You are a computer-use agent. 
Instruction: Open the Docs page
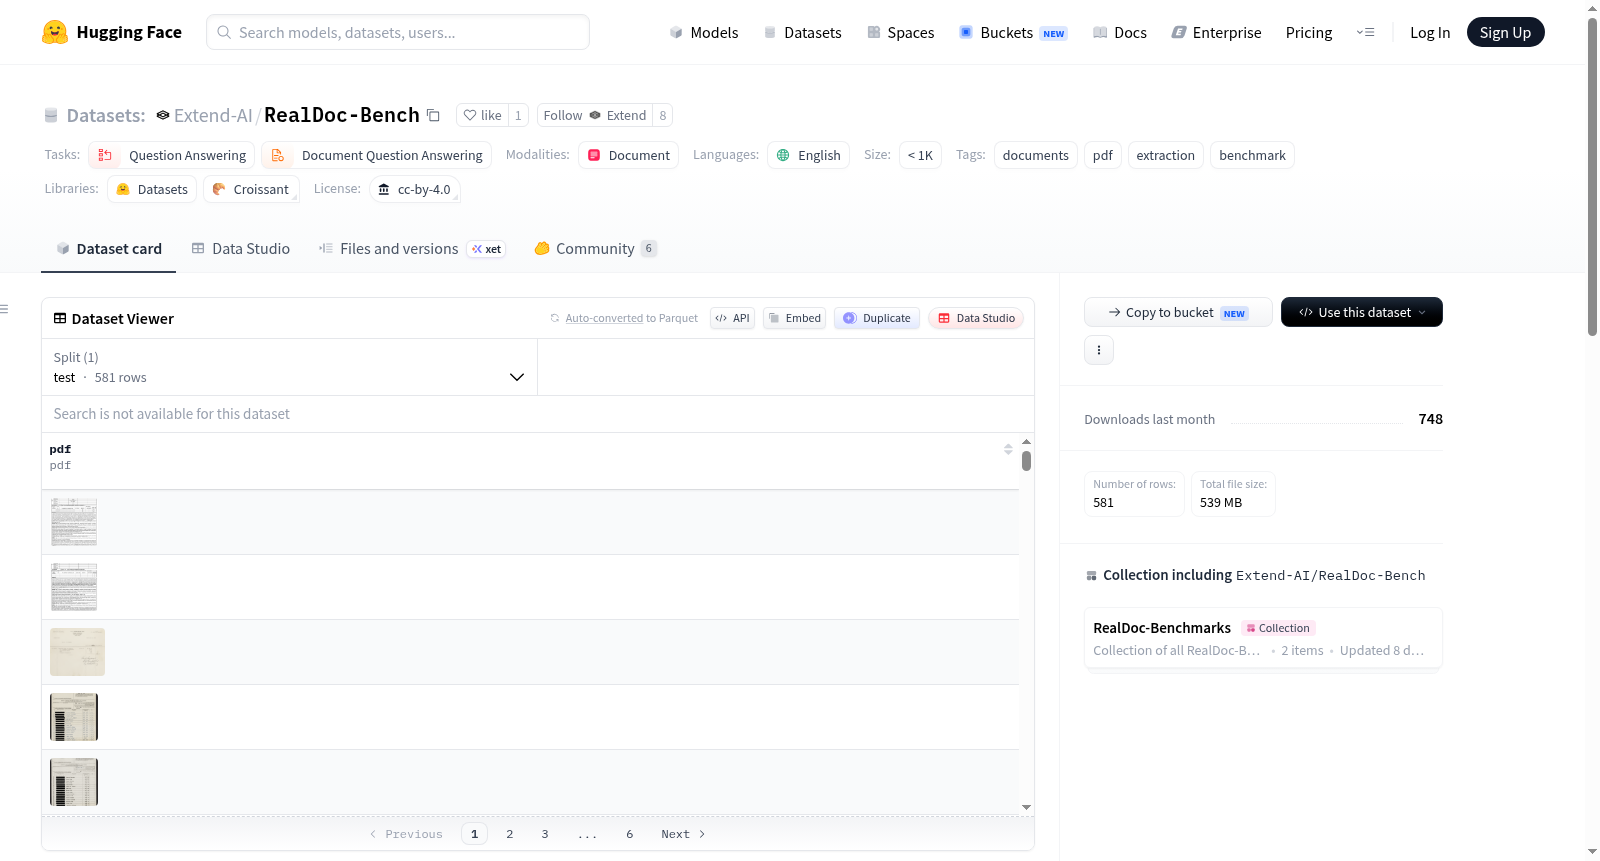tap(1120, 32)
